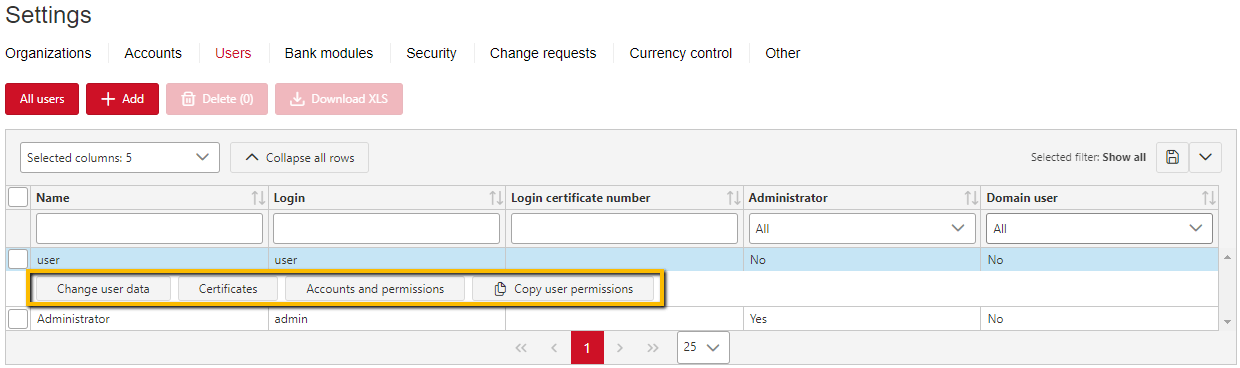This screenshot has width=1240, height=368.
Task: Click the Copy user permissions button
Action: 564,289
